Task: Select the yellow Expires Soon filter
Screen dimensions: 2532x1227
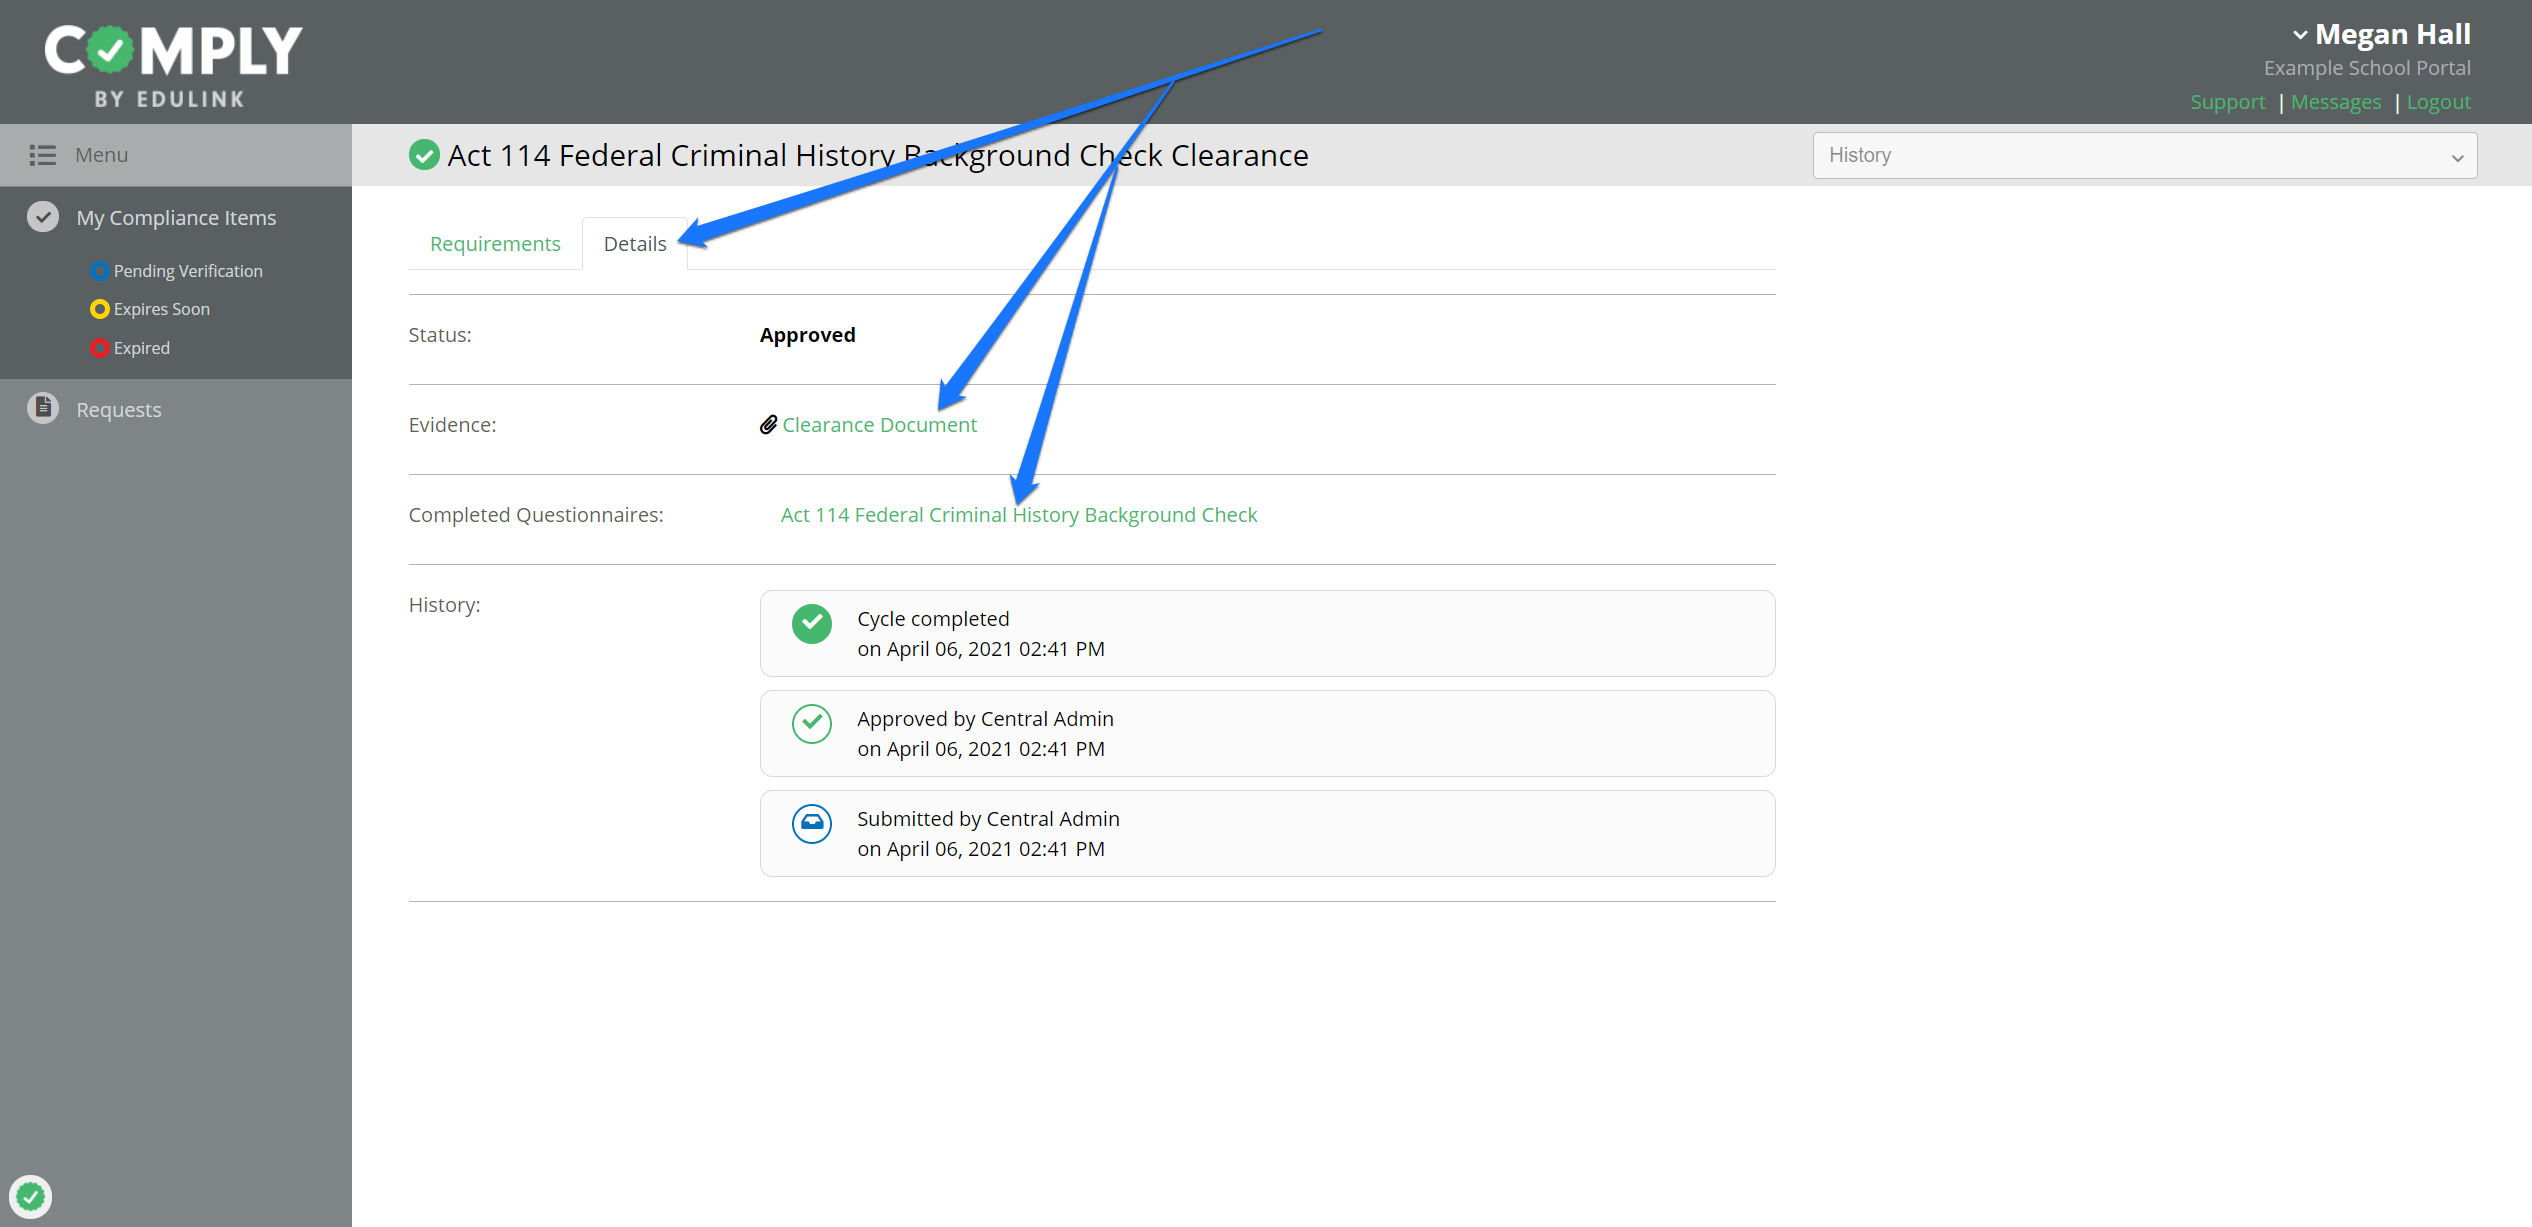Action: click(x=161, y=309)
